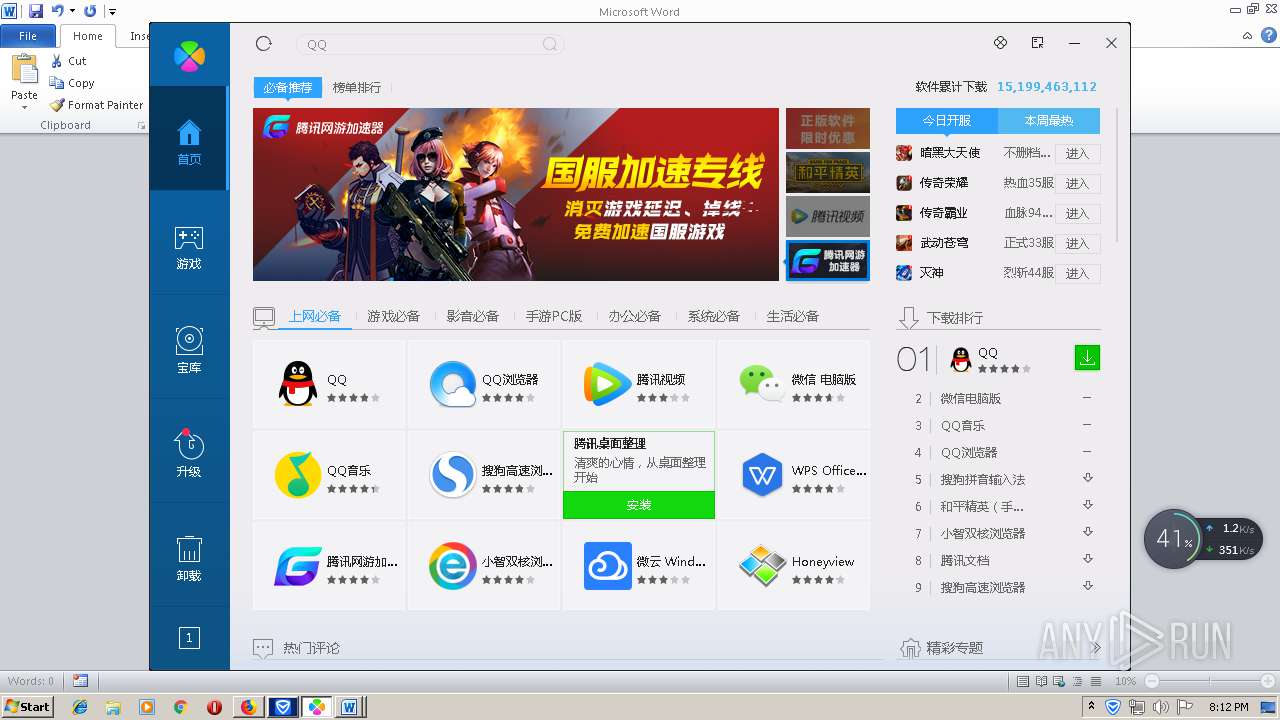Click the 热门评论 section heading

click(x=311, y=648)
